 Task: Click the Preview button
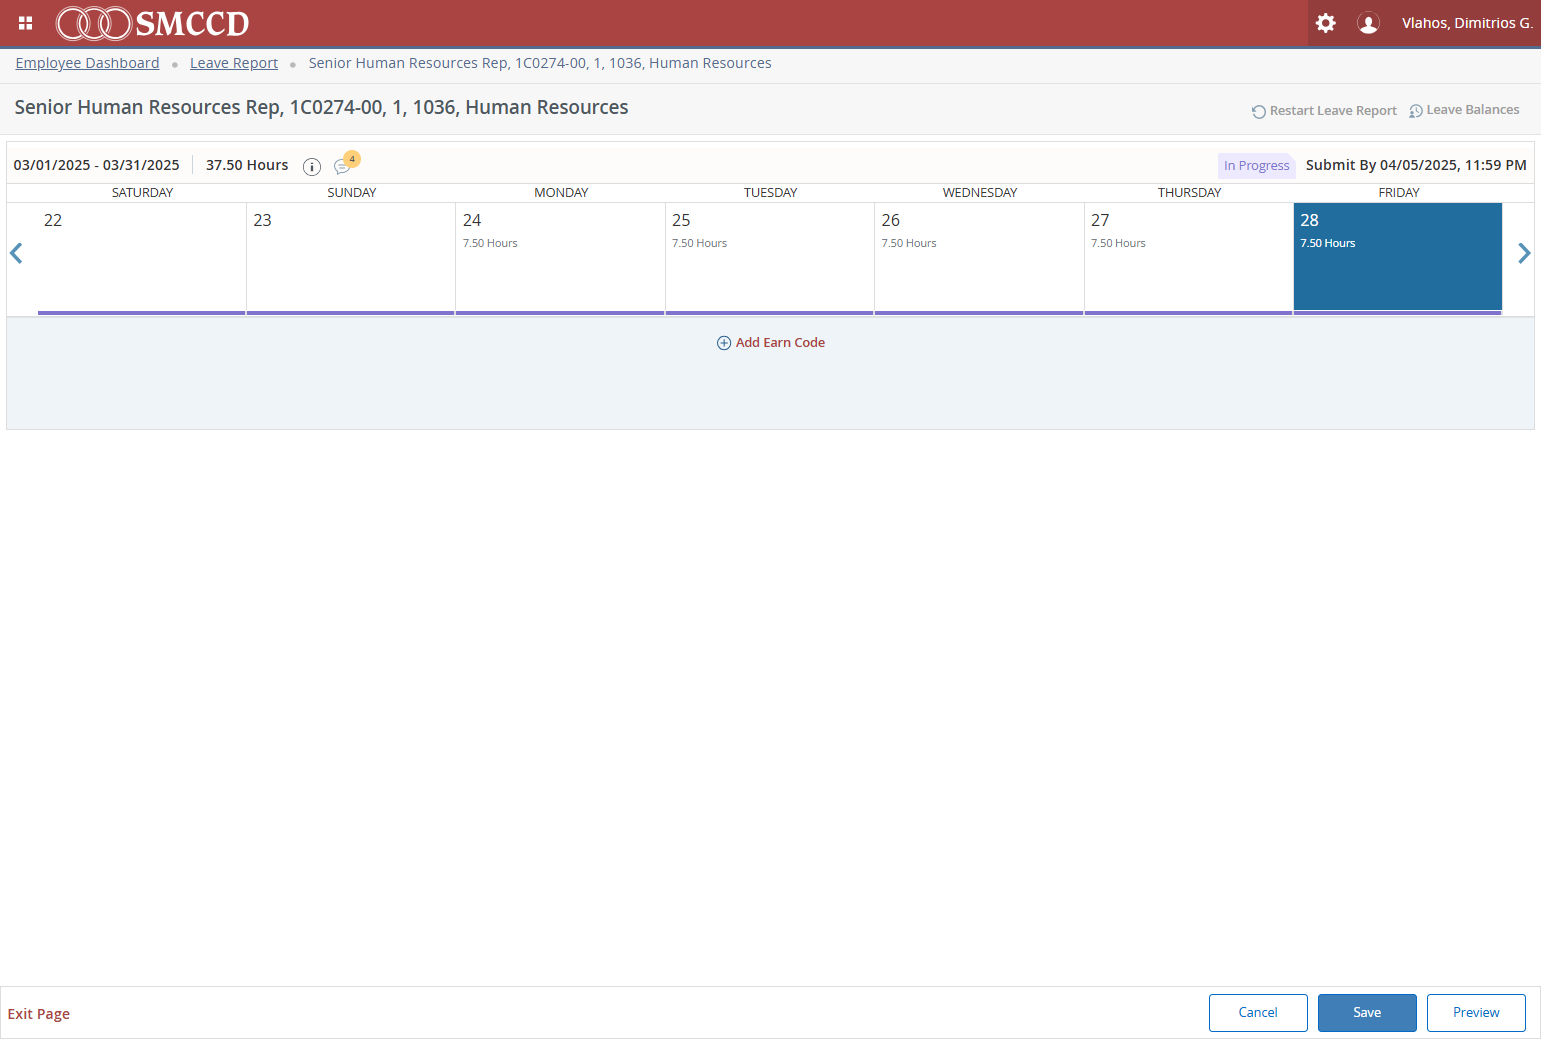pos(1476,1013)
